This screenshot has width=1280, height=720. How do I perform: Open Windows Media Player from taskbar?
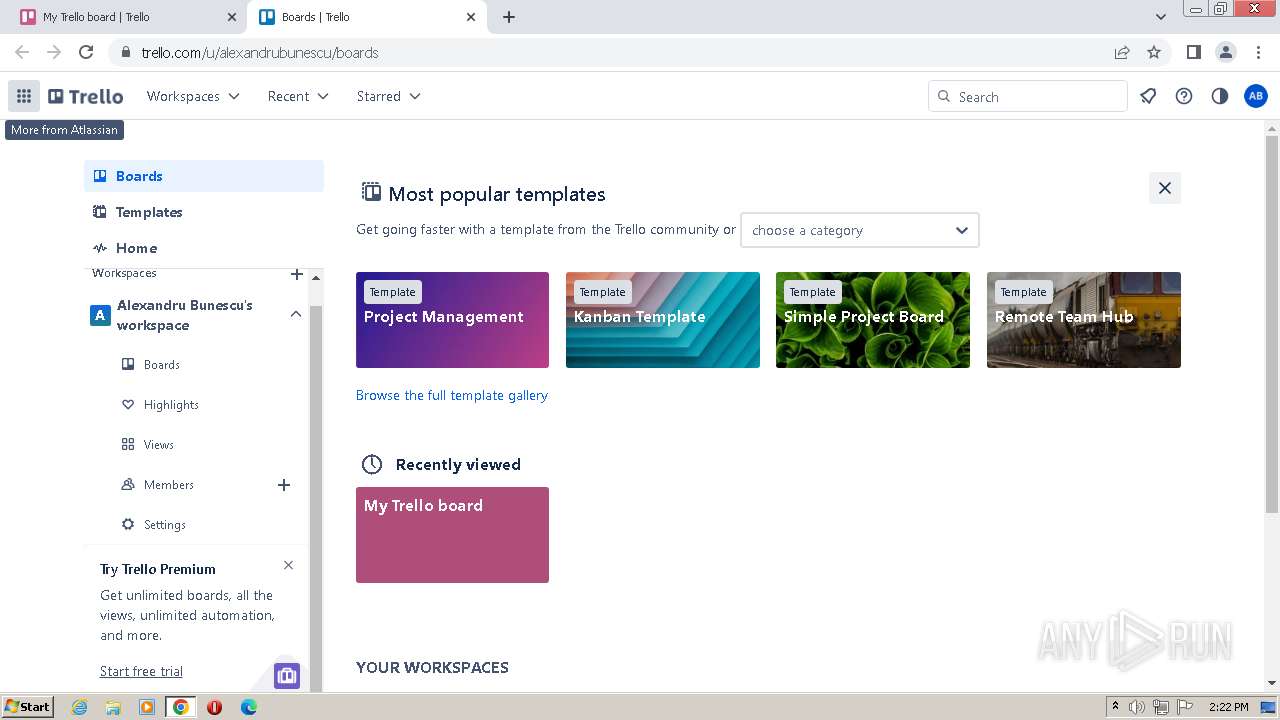(x=147, y=707)
